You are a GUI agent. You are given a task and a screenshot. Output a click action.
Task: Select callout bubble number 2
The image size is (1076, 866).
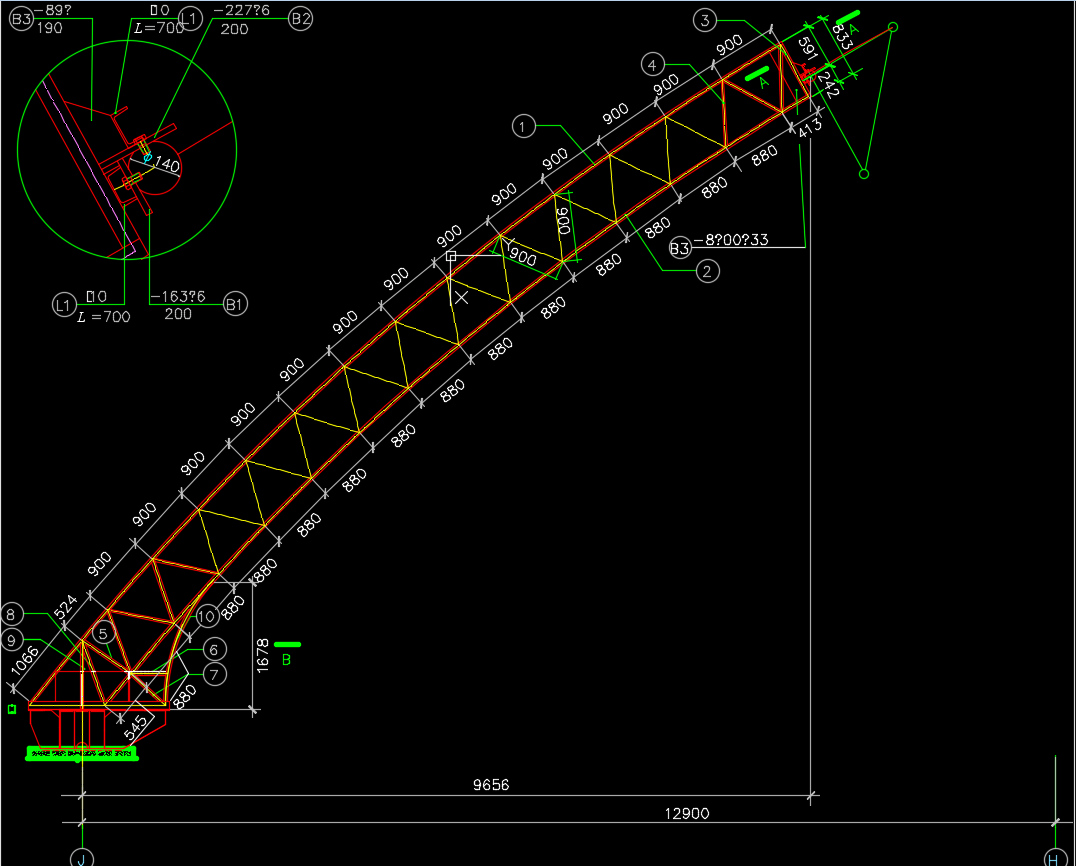(707, 271)
